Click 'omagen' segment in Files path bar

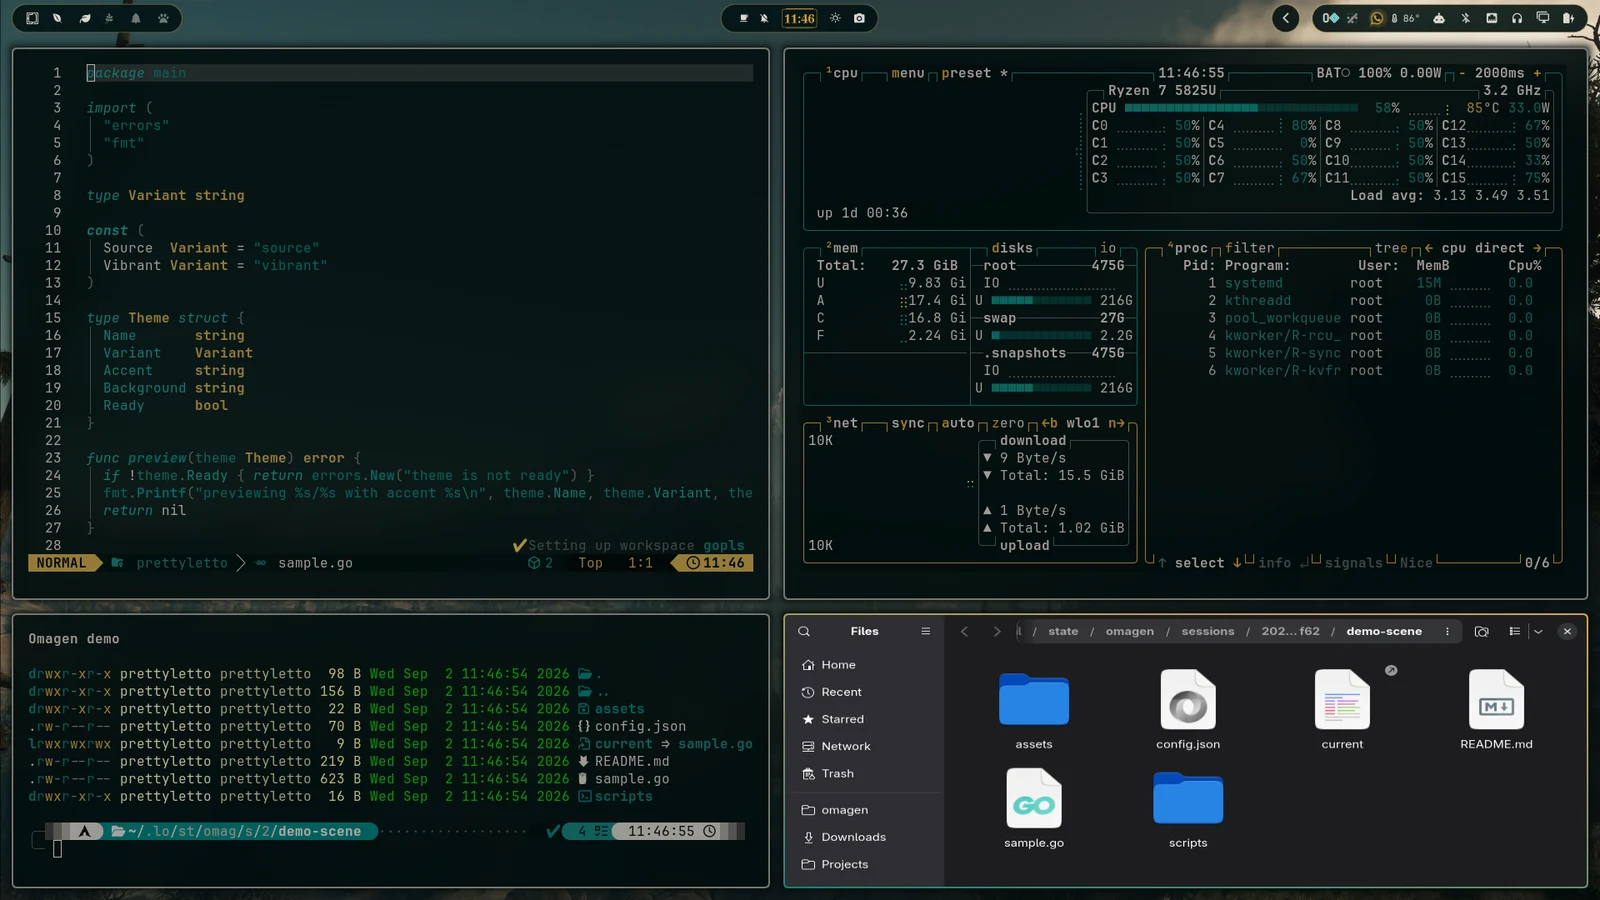[1129, 631]
